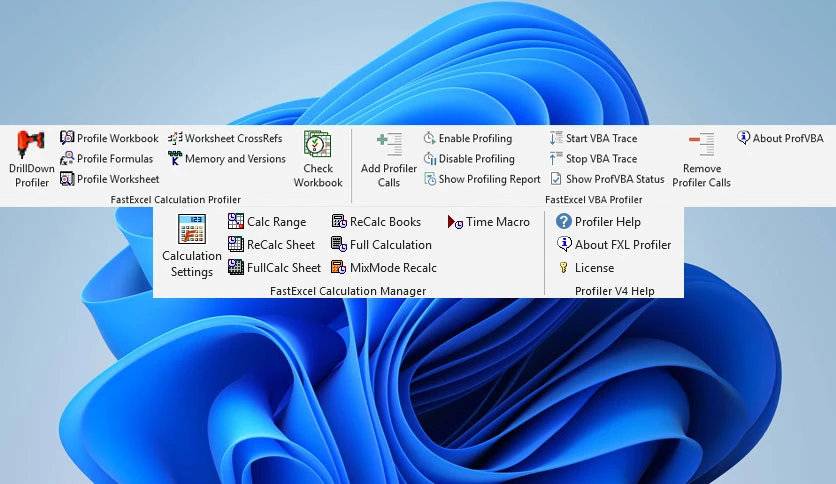Open the DrillDown Profiler drill icon
The image size is (836, 484).
(31, 144)
